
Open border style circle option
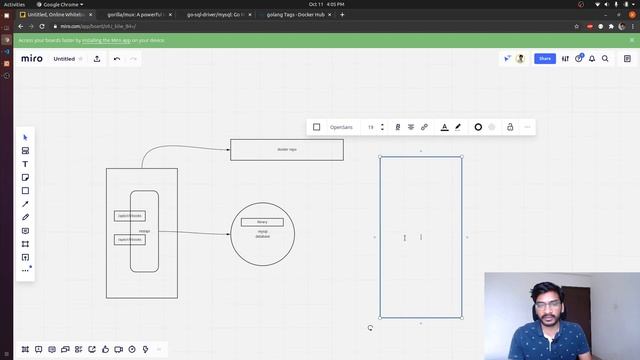coord(478,127)
